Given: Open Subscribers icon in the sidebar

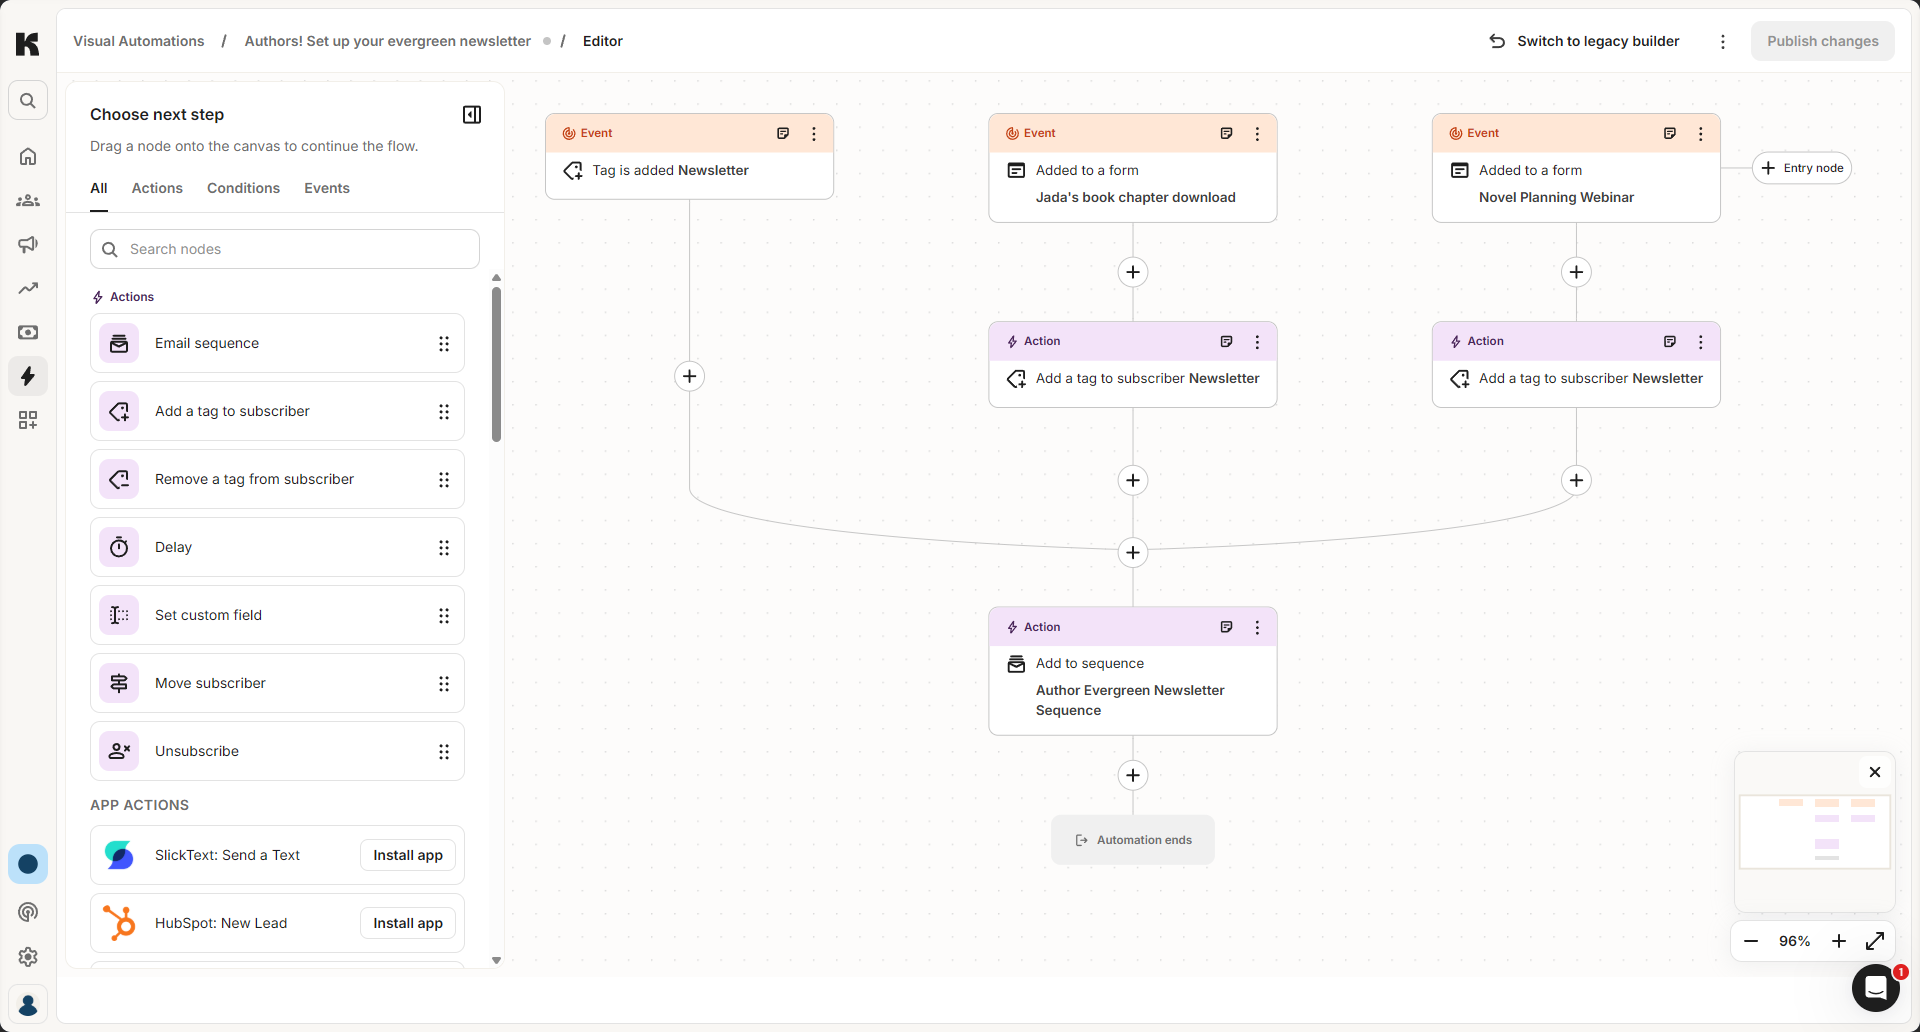Looking at the screenshot, I should coord(28,201).
